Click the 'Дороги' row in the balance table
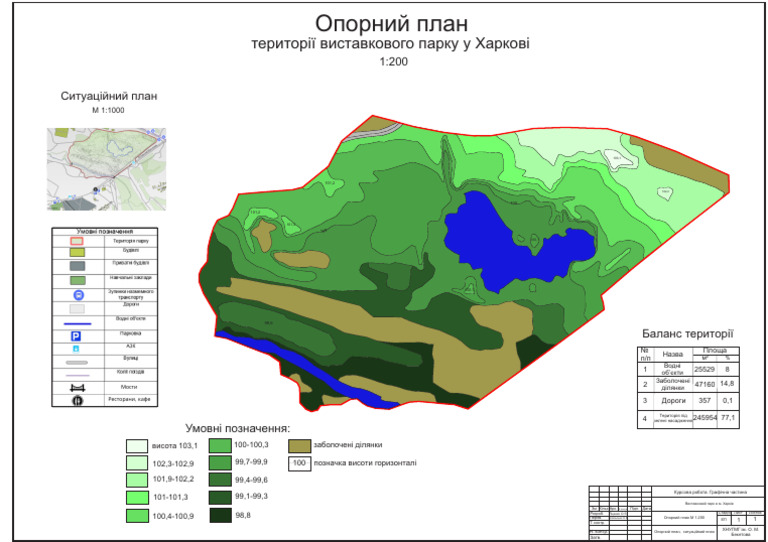Image resolution: width=768 pixels, height=542 pixels. click(673, 401)
